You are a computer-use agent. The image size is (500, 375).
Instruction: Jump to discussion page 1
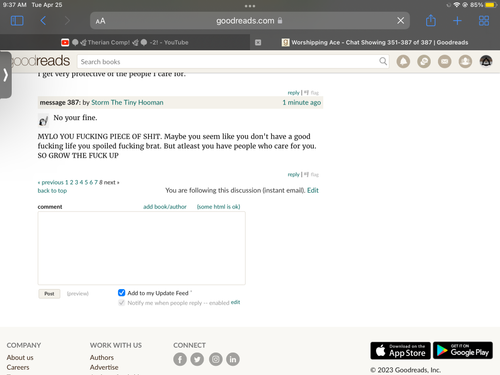tap(66, 182)
